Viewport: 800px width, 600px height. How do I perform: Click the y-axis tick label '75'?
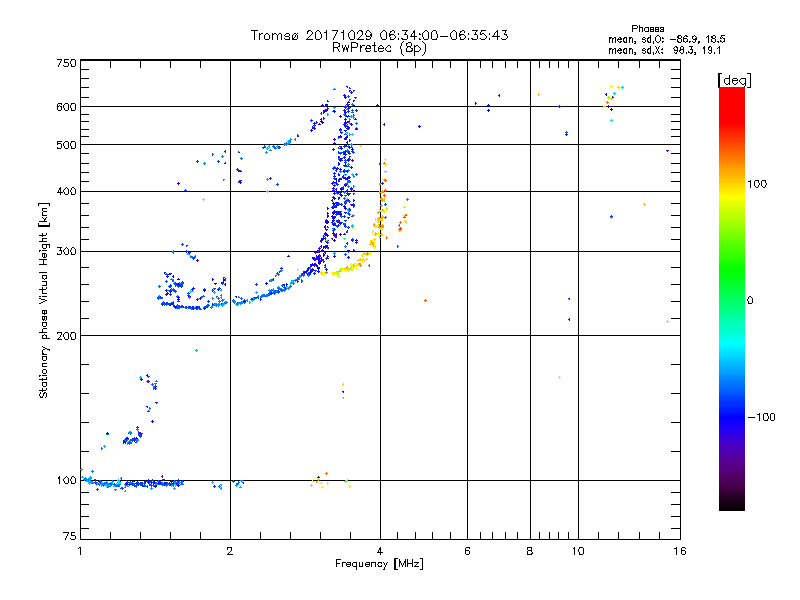(70, 536)
